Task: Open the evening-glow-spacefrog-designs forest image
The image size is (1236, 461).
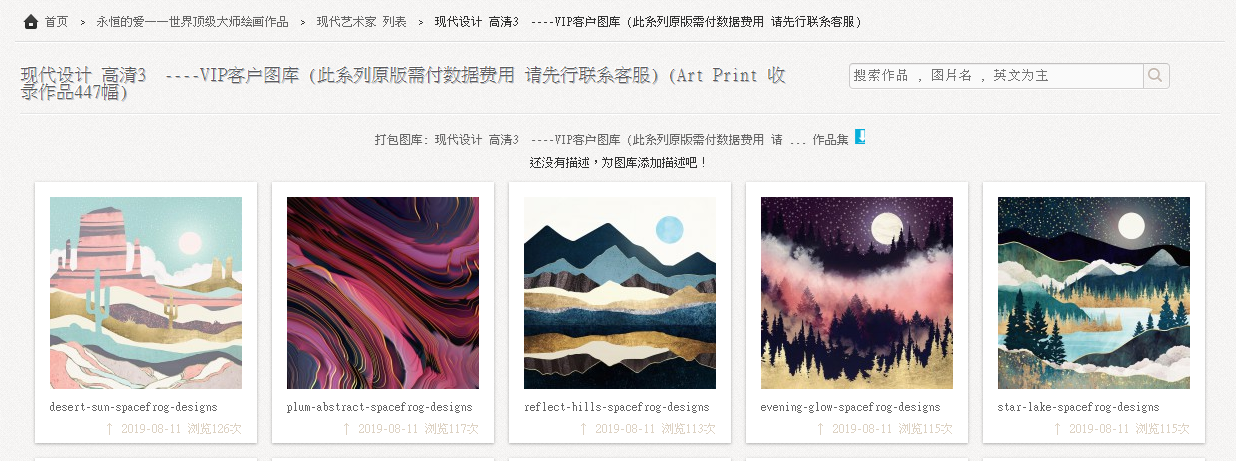Action: coord(857,293)
